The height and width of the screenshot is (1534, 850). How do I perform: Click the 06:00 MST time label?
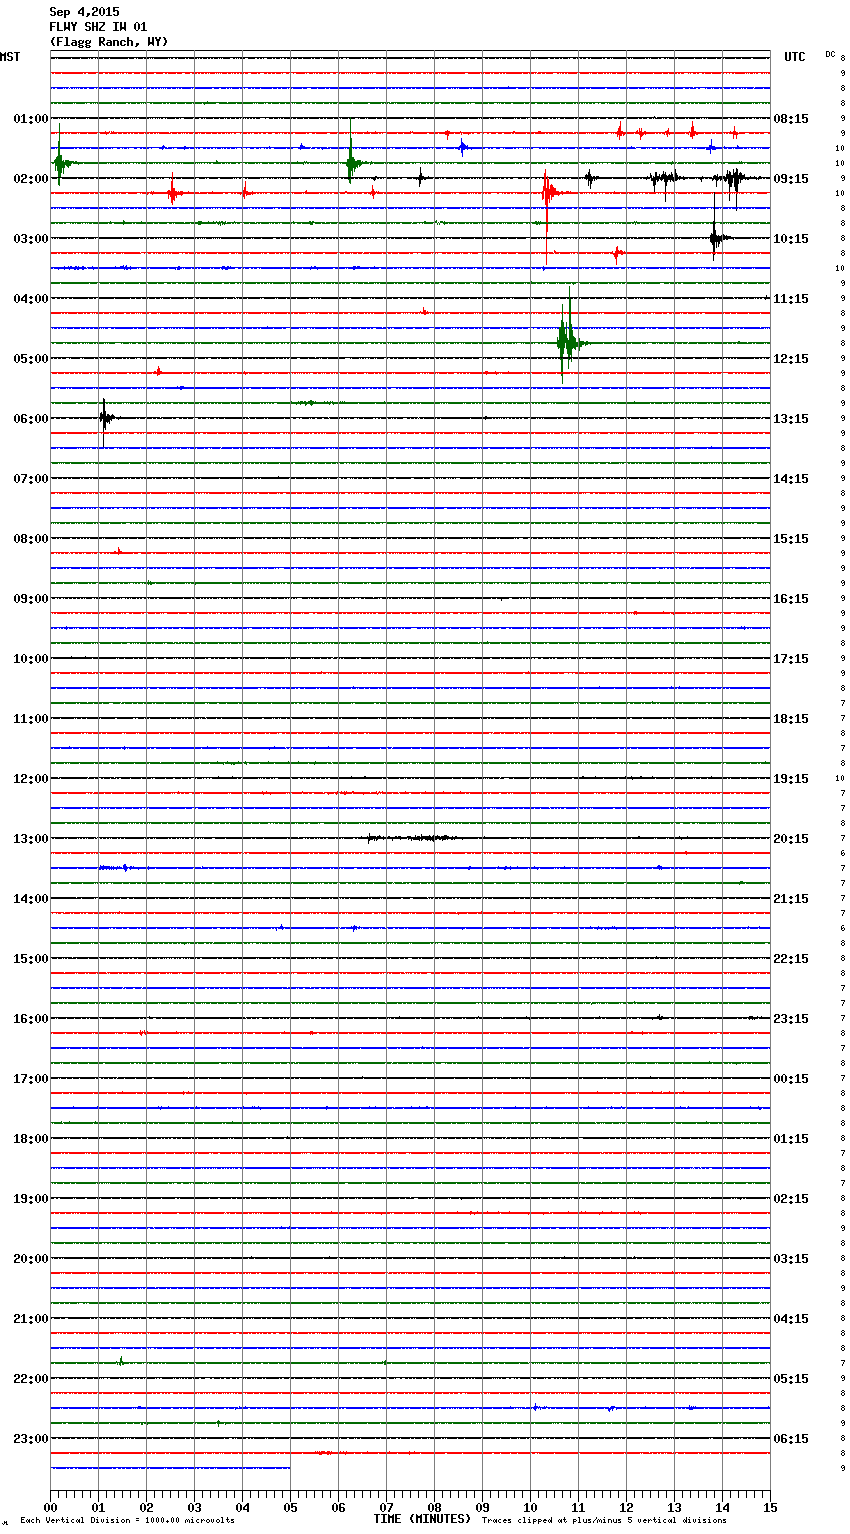[x=30, y=418]
